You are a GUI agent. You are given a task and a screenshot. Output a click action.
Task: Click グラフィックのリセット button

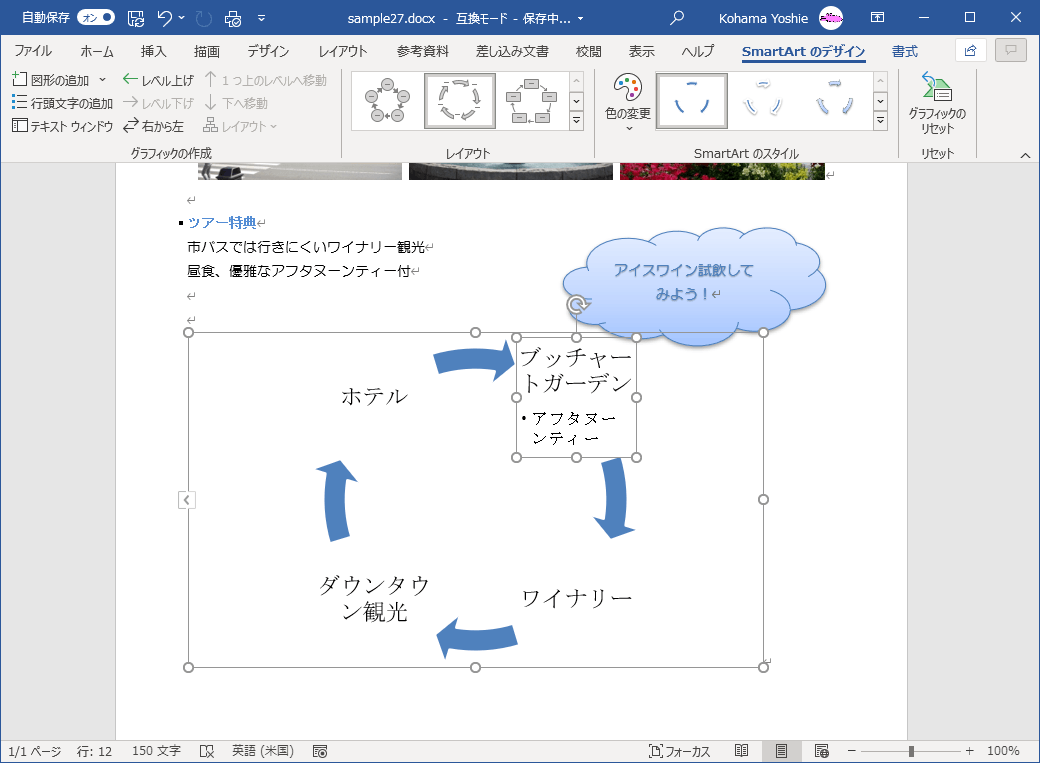coord(937,104)
